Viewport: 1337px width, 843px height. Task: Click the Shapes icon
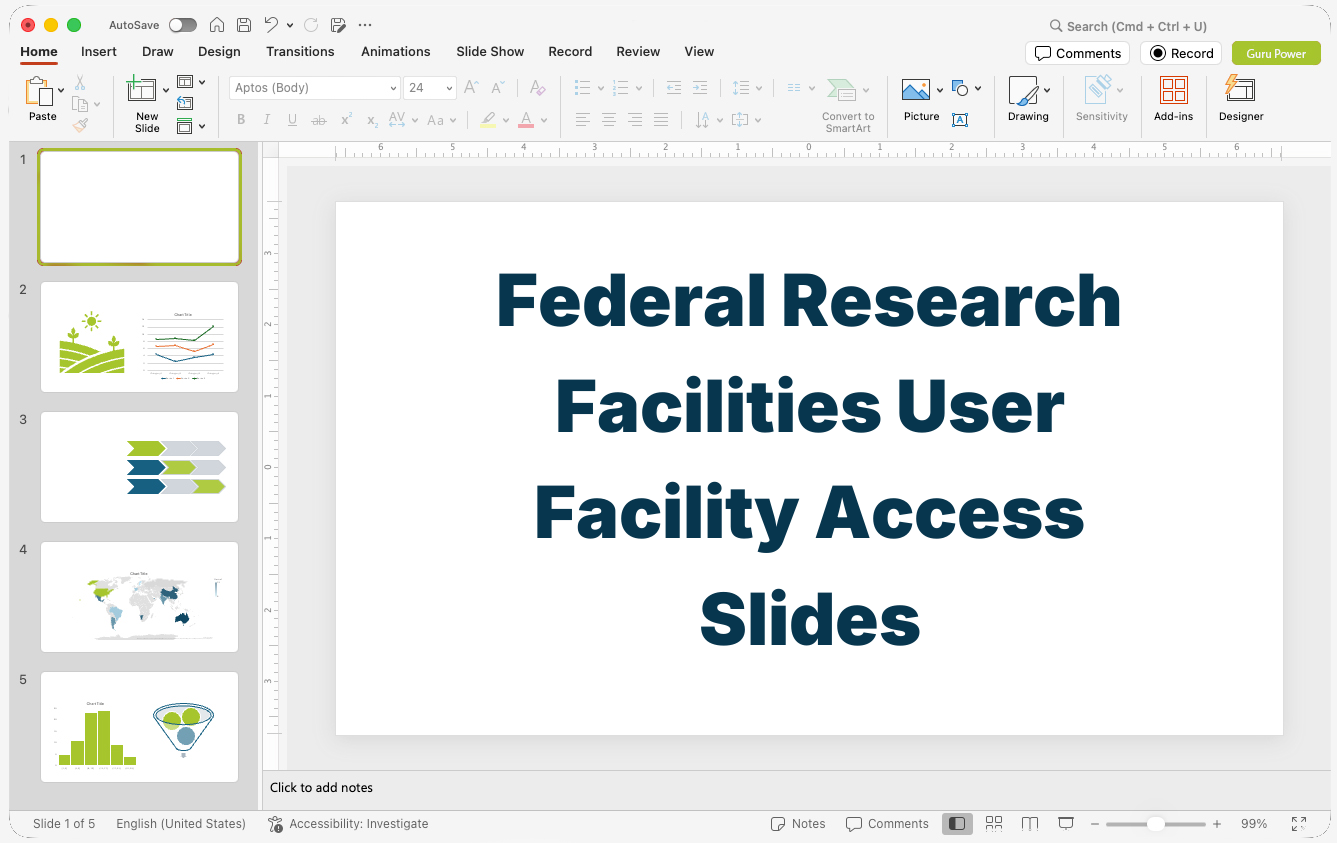tap(960, 88)
